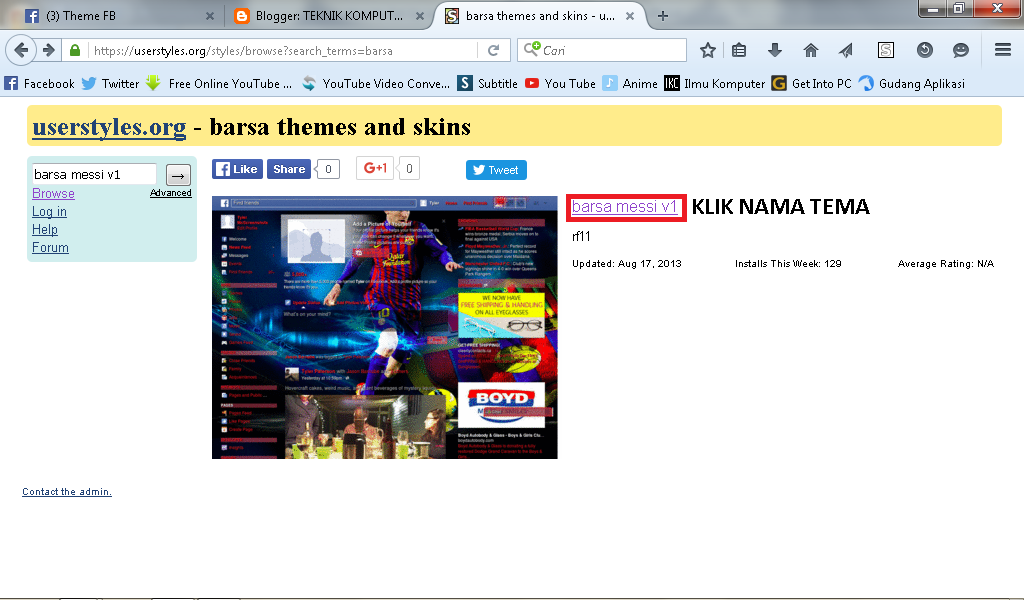Screen dimensions: 1024x600
Task: Click the circular clock toolbar icon
Action: tap(925, 50)
